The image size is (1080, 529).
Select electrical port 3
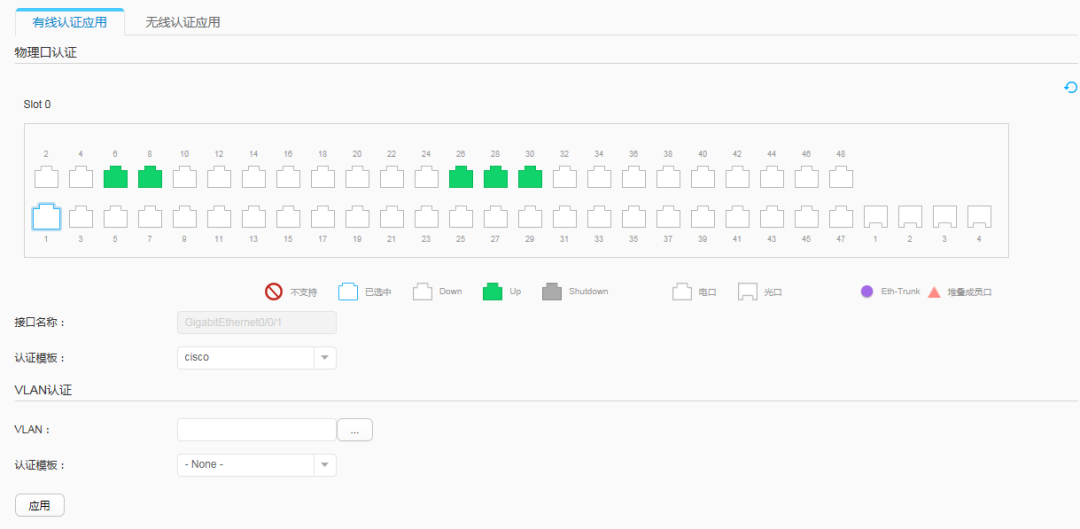pos(81,217)
